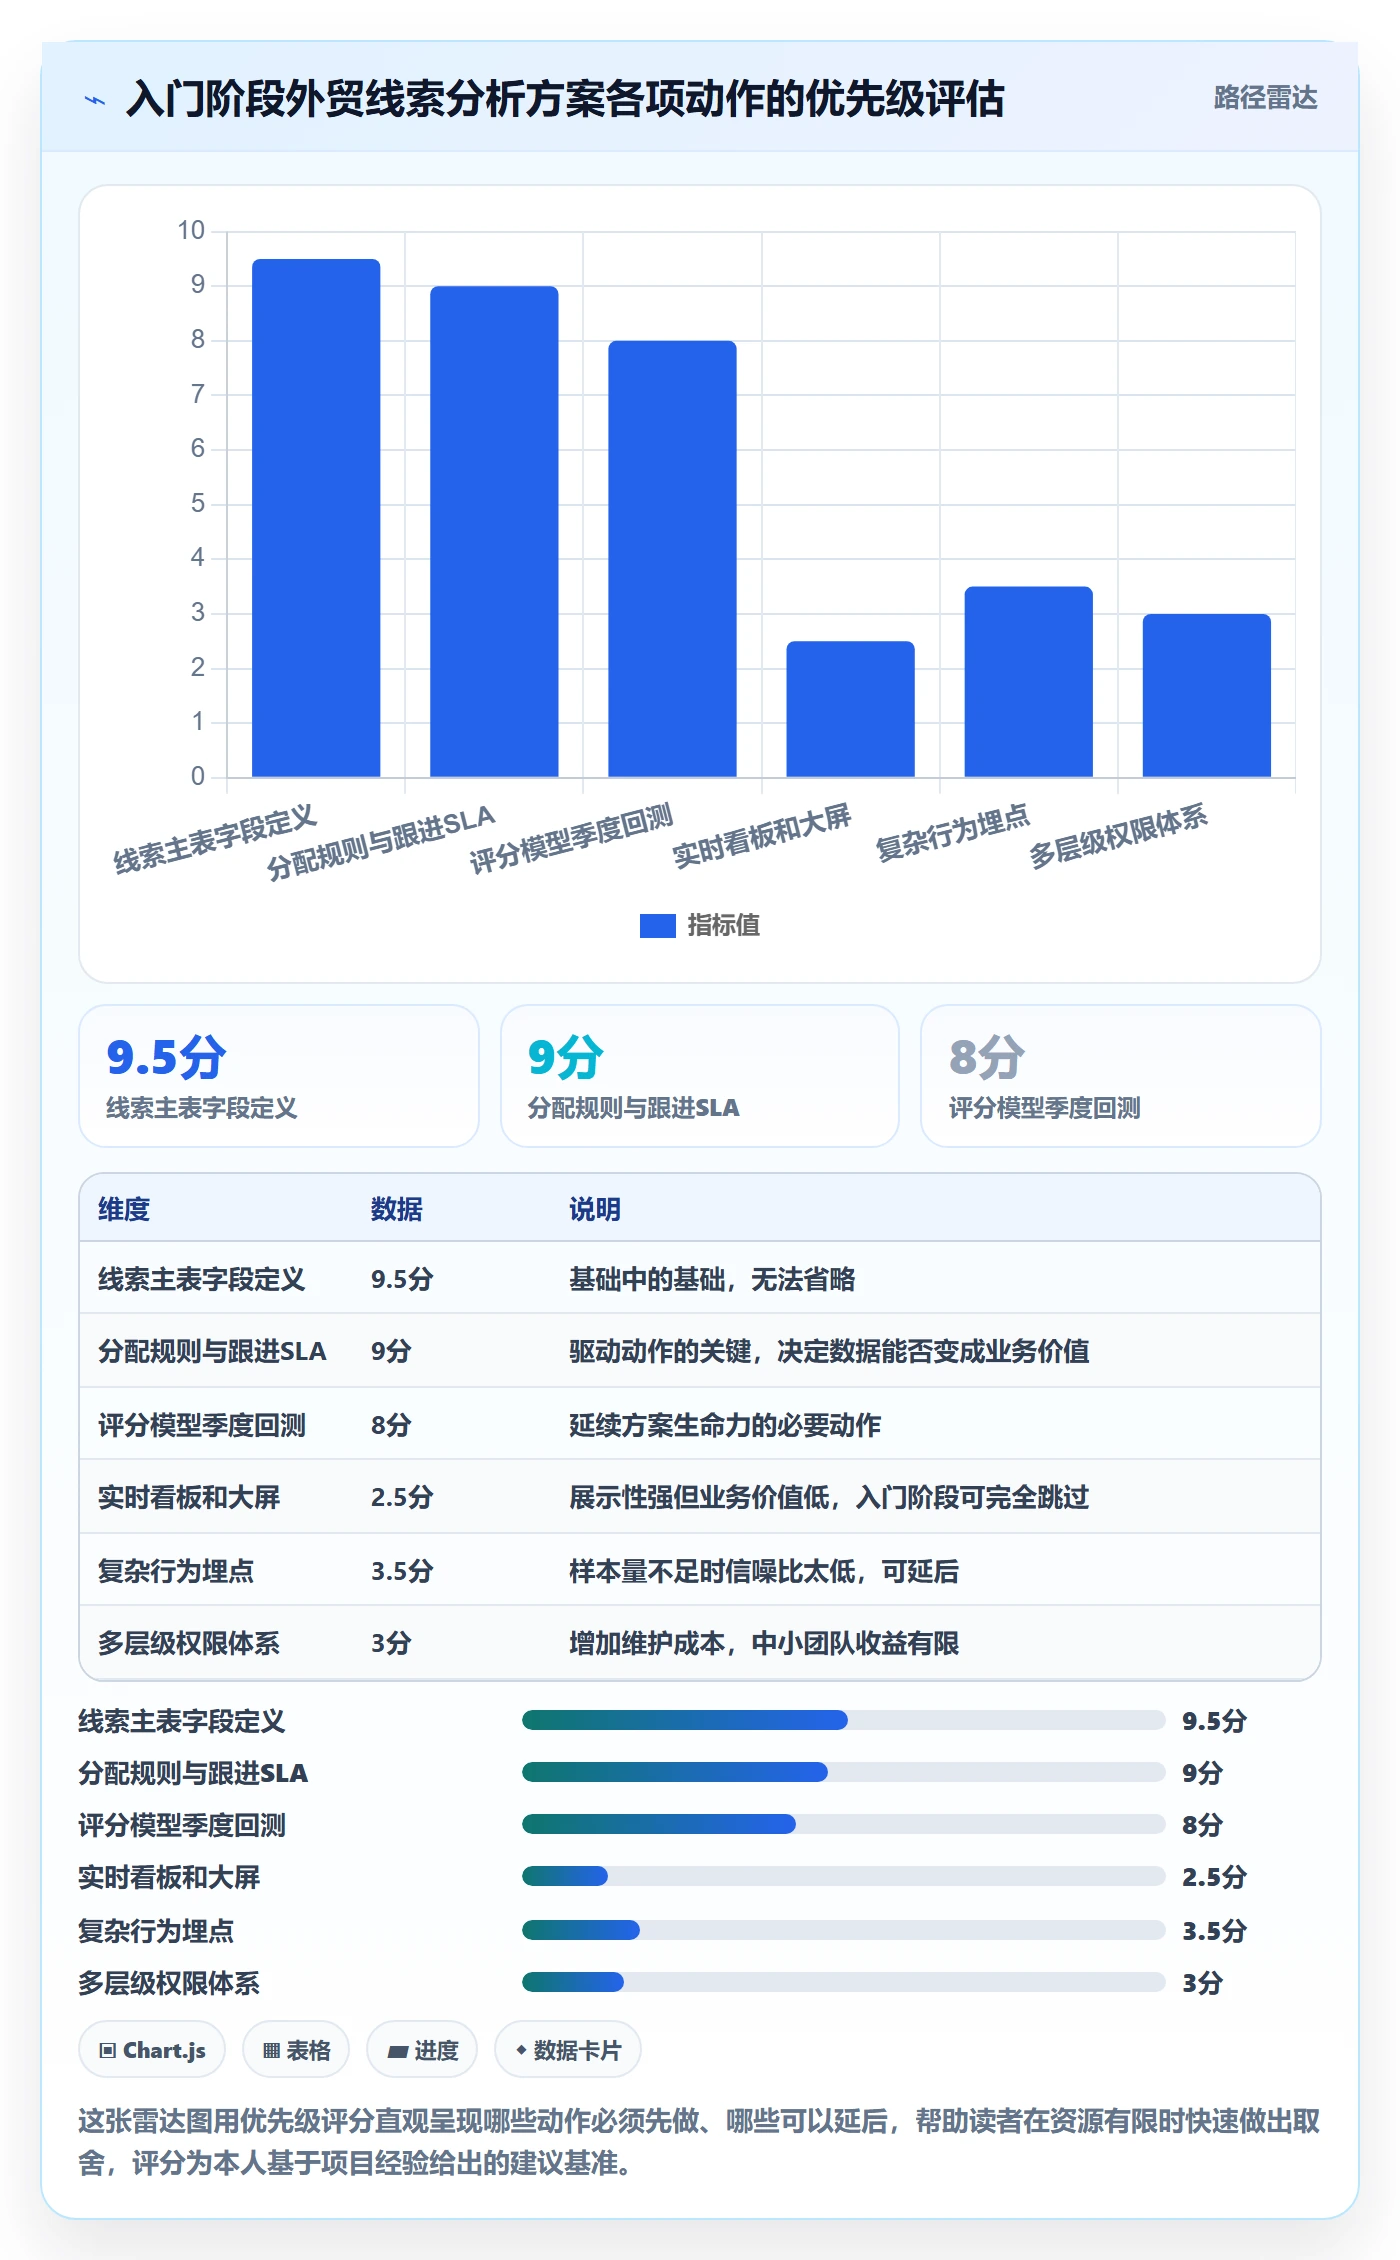Image resolution: width=1400 pixels, height=2260 pixels.
Task: Click x-axis label 实时看板和大屏
Action: [761, 836]
